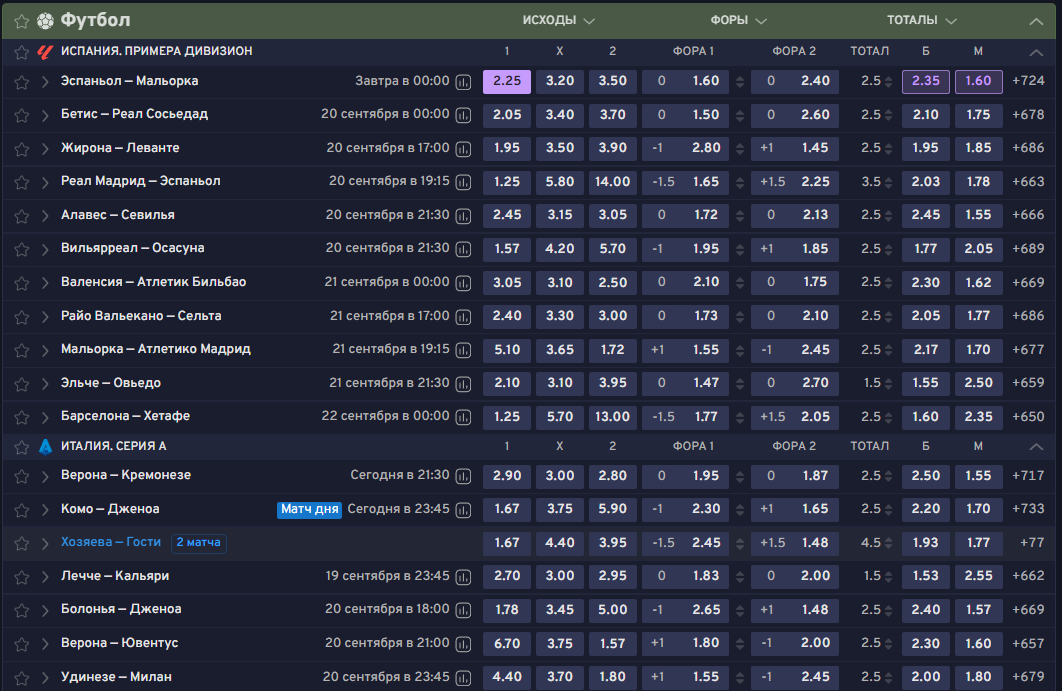Screen dimensions: 1062x691
Task: Star the Реал Мадрид – Эспаньол match
Action: pyautogui.click(x=22, y=183)
